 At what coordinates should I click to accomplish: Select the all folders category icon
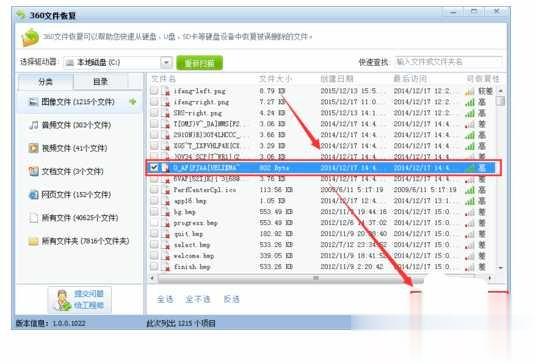(x=33, y=241)
